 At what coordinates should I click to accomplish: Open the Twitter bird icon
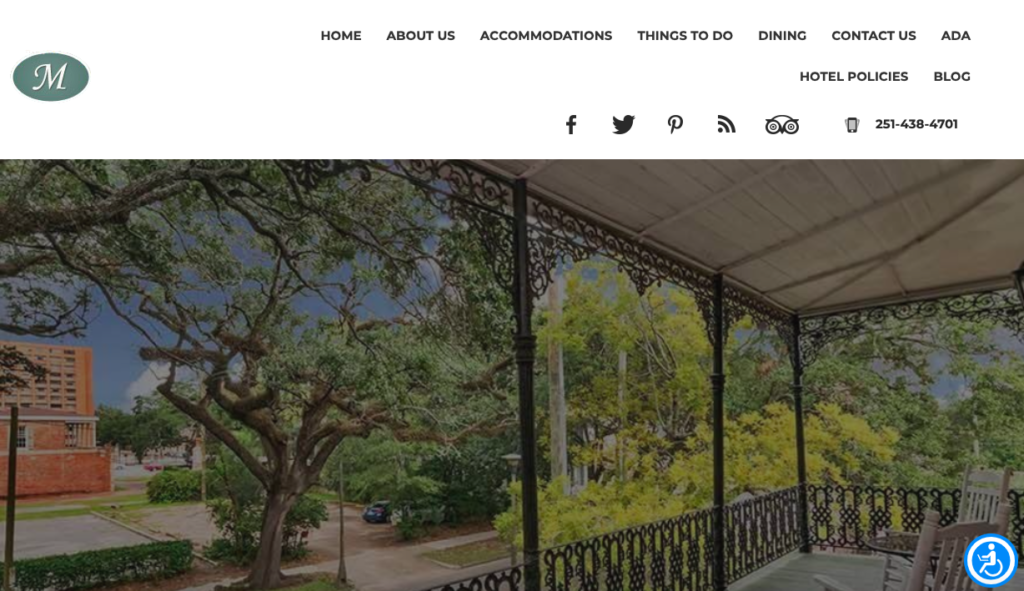pos(623,124)
